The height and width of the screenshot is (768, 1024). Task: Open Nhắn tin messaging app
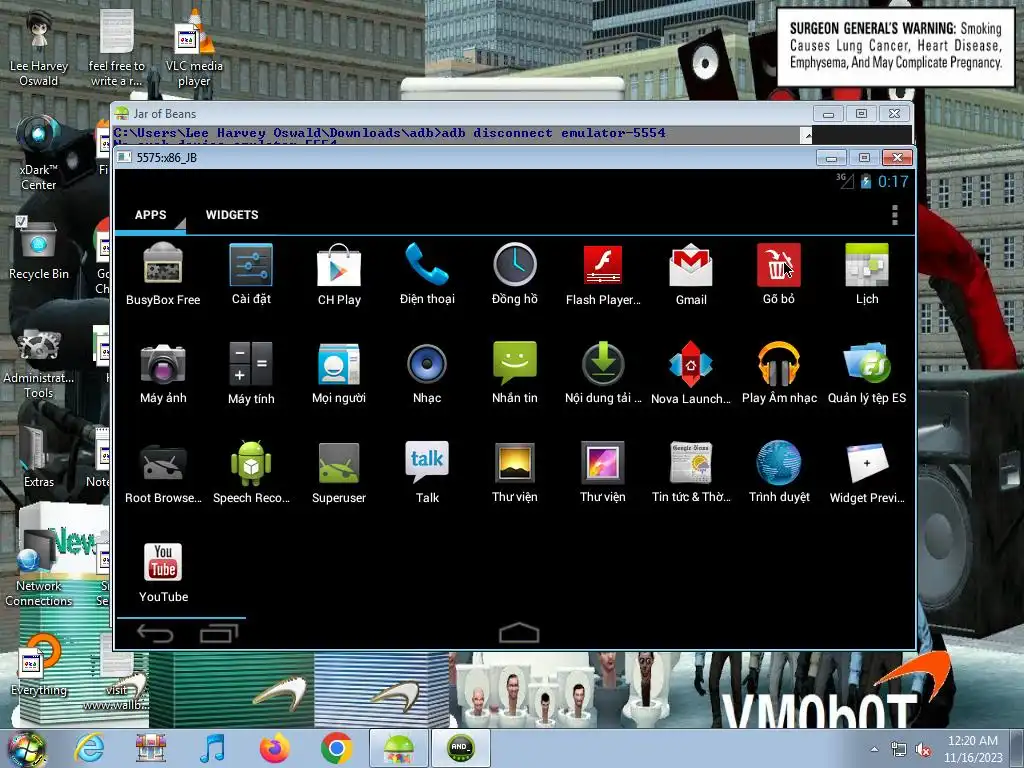click(515, 374)
